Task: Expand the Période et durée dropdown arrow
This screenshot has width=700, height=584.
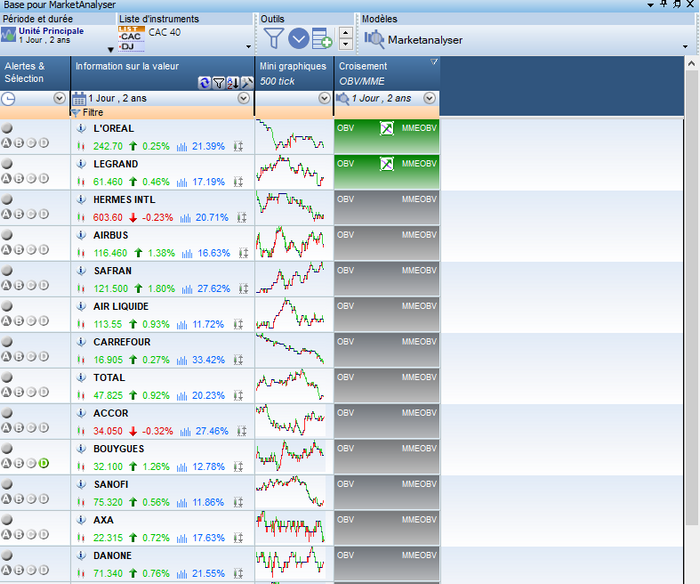Action: pyautogui.click(x=111, y=50)
